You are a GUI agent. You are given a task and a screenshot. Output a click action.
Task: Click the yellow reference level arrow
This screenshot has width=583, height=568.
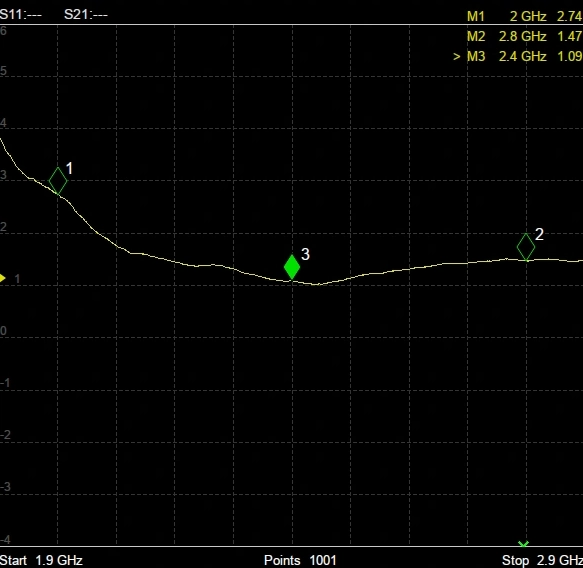3,278
